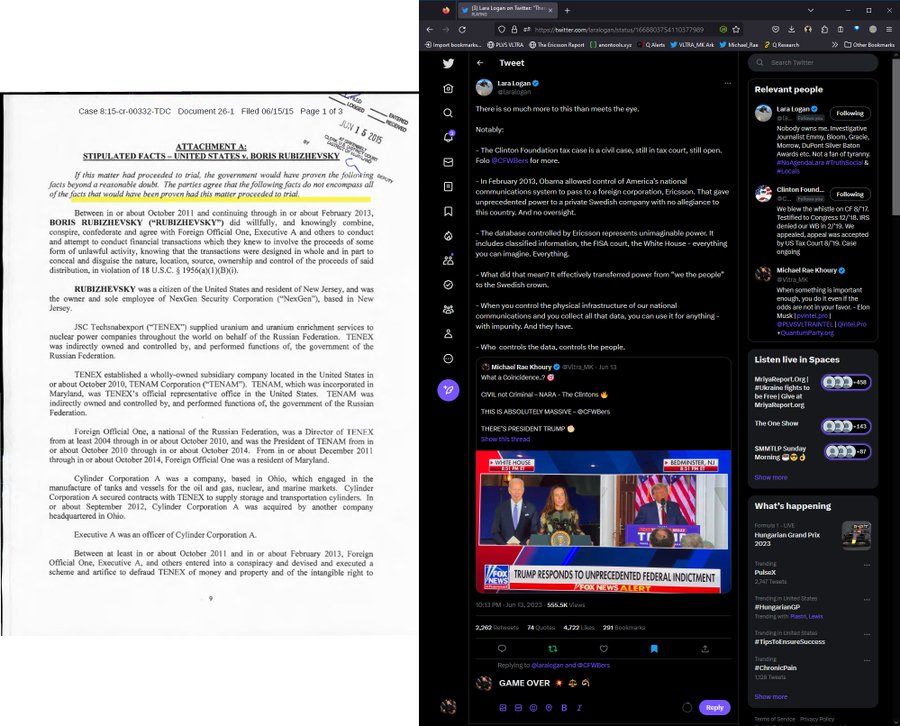The height and width of the screenshot is (726, 900).
Task: Open Firefox application hamburger menu
Action: [x=889, y=29]
